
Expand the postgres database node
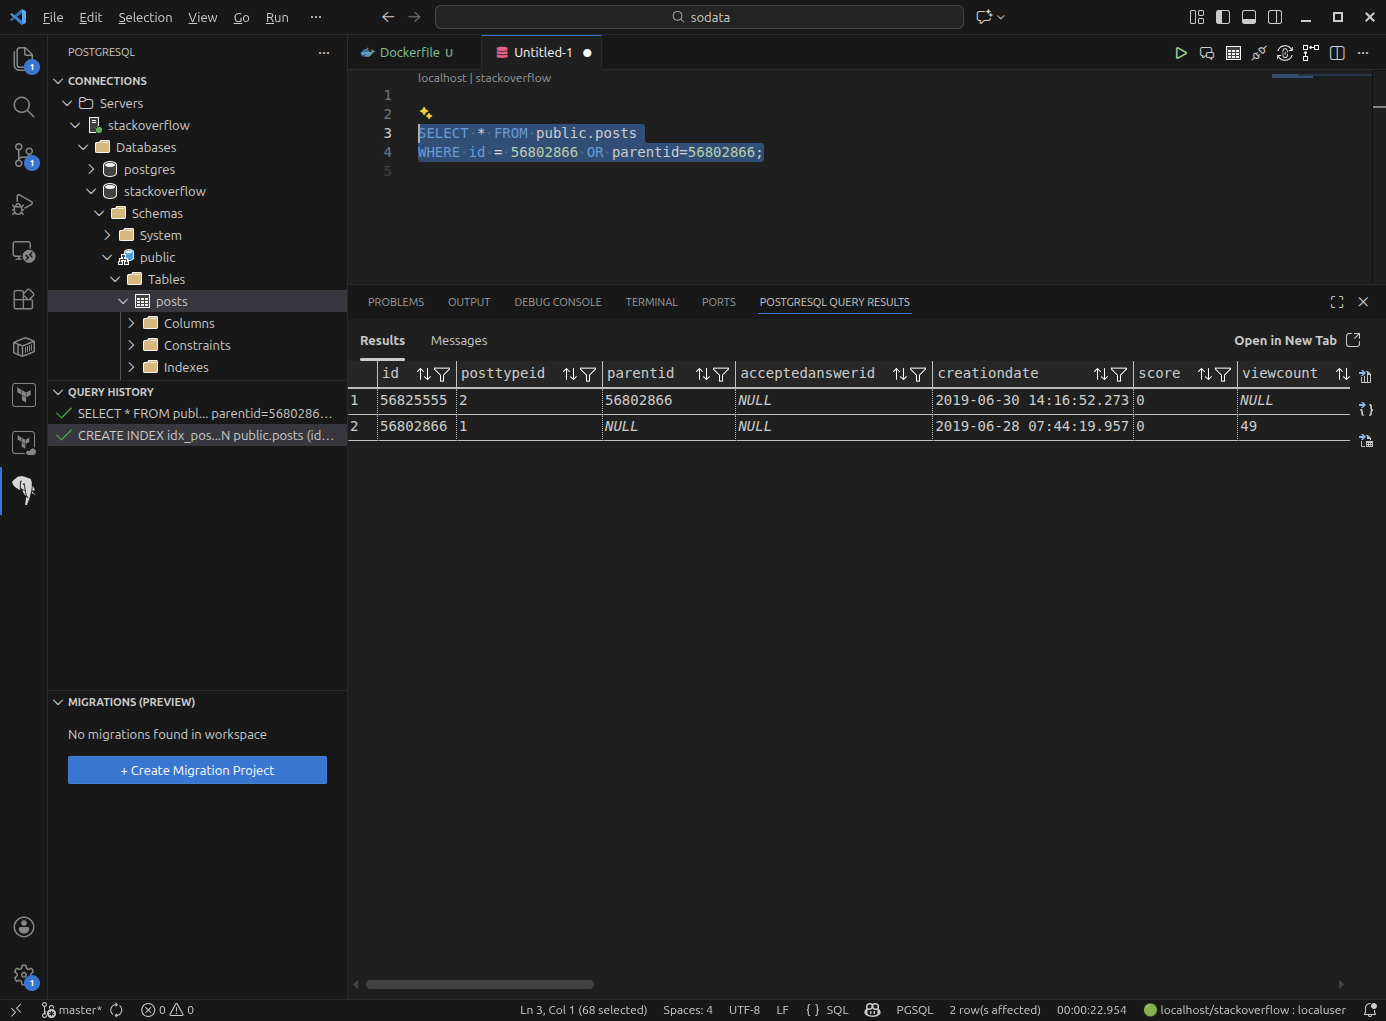coord(91,169)
